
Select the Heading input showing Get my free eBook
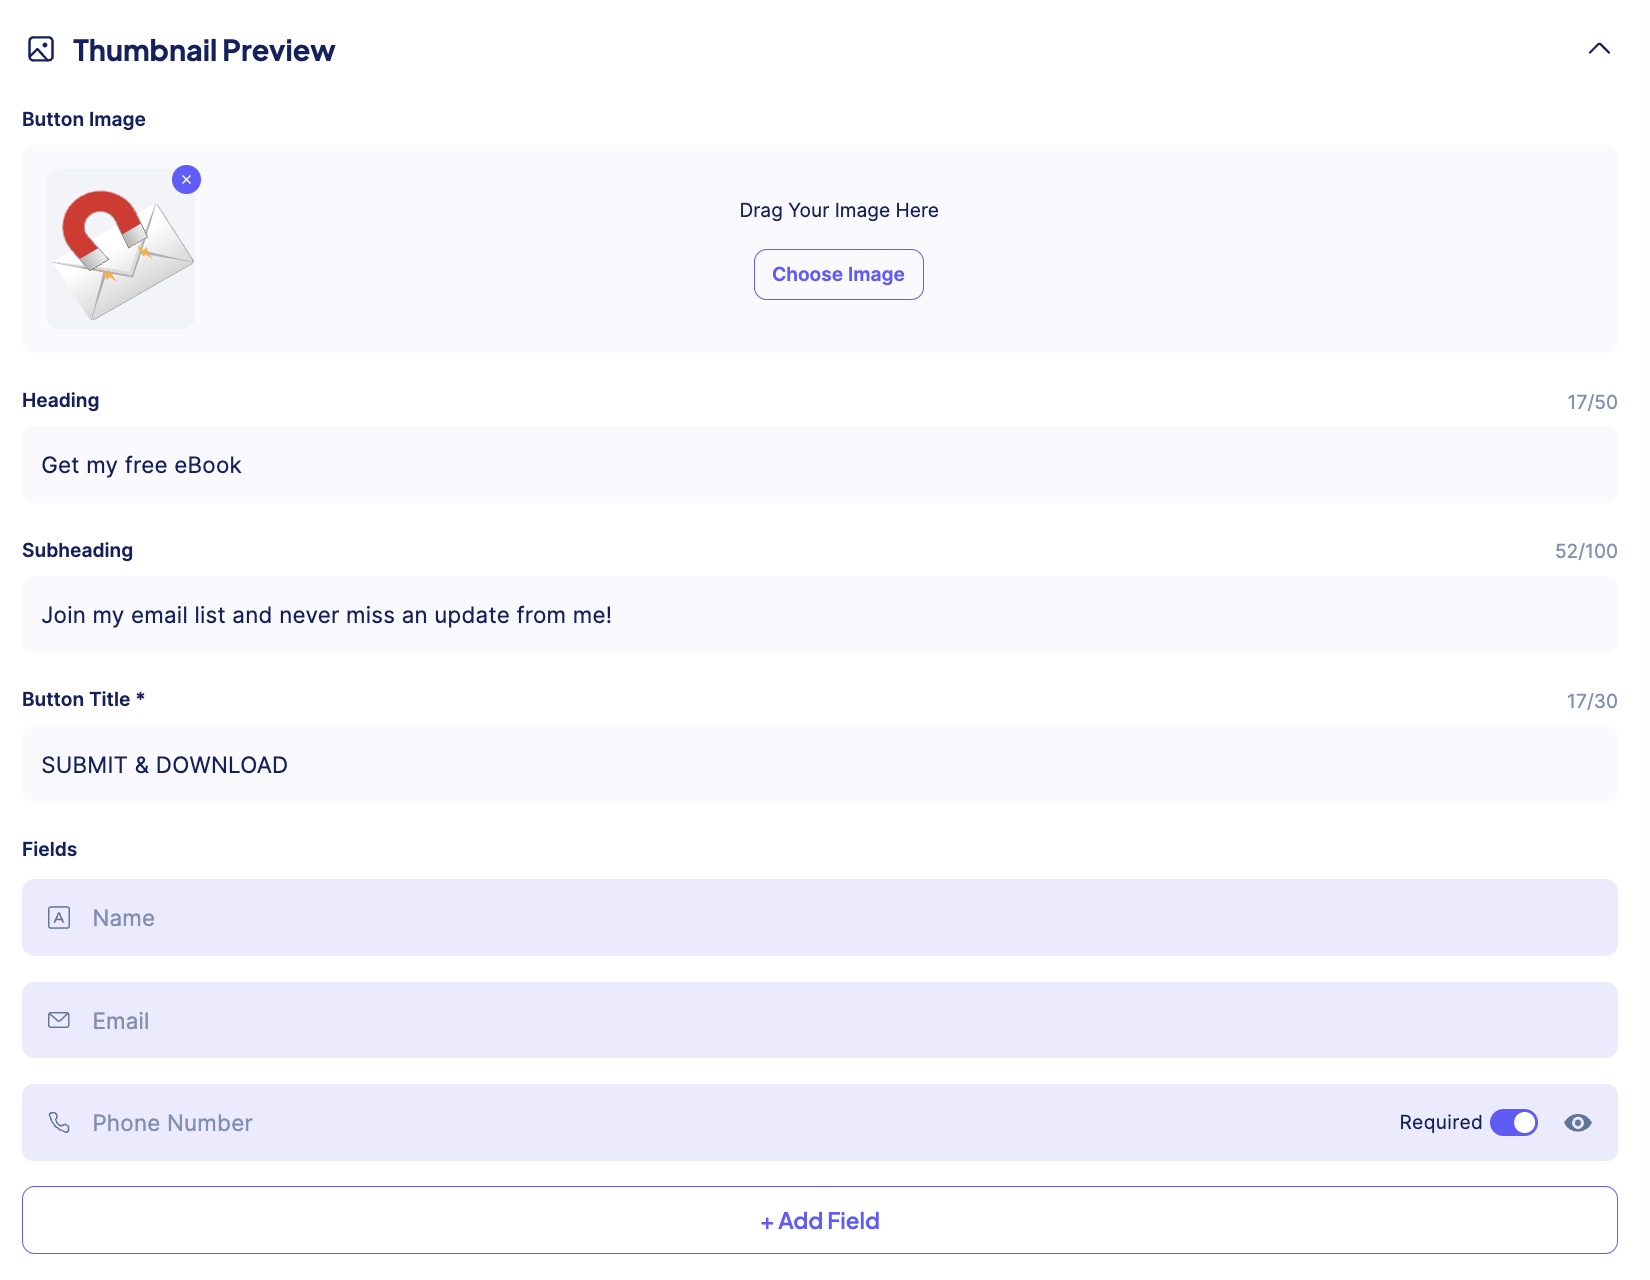tap(819, 464)
